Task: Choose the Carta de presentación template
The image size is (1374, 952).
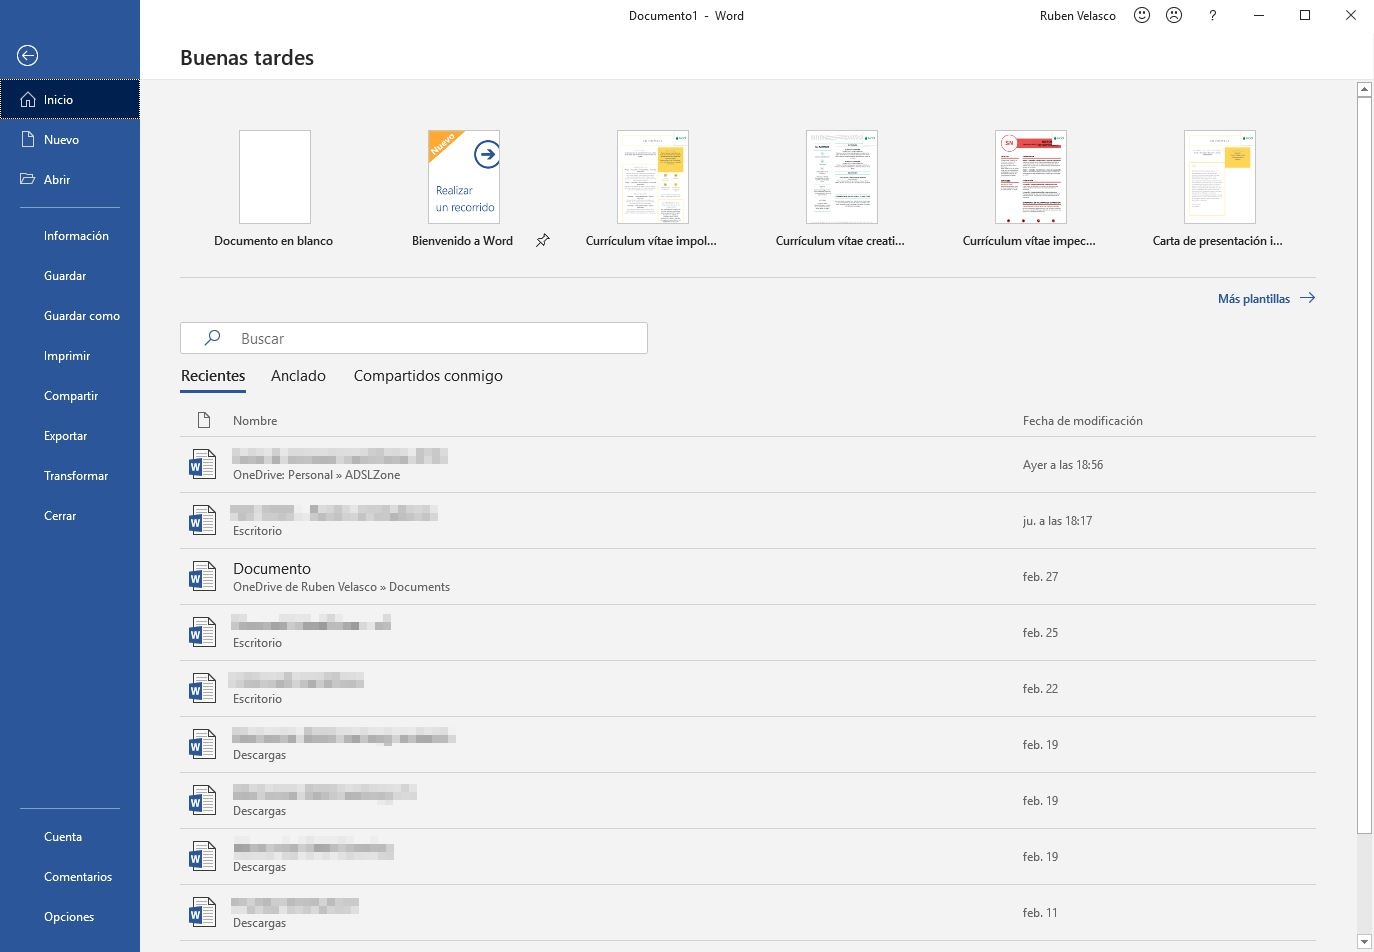Action: (x=1219, y=189)
